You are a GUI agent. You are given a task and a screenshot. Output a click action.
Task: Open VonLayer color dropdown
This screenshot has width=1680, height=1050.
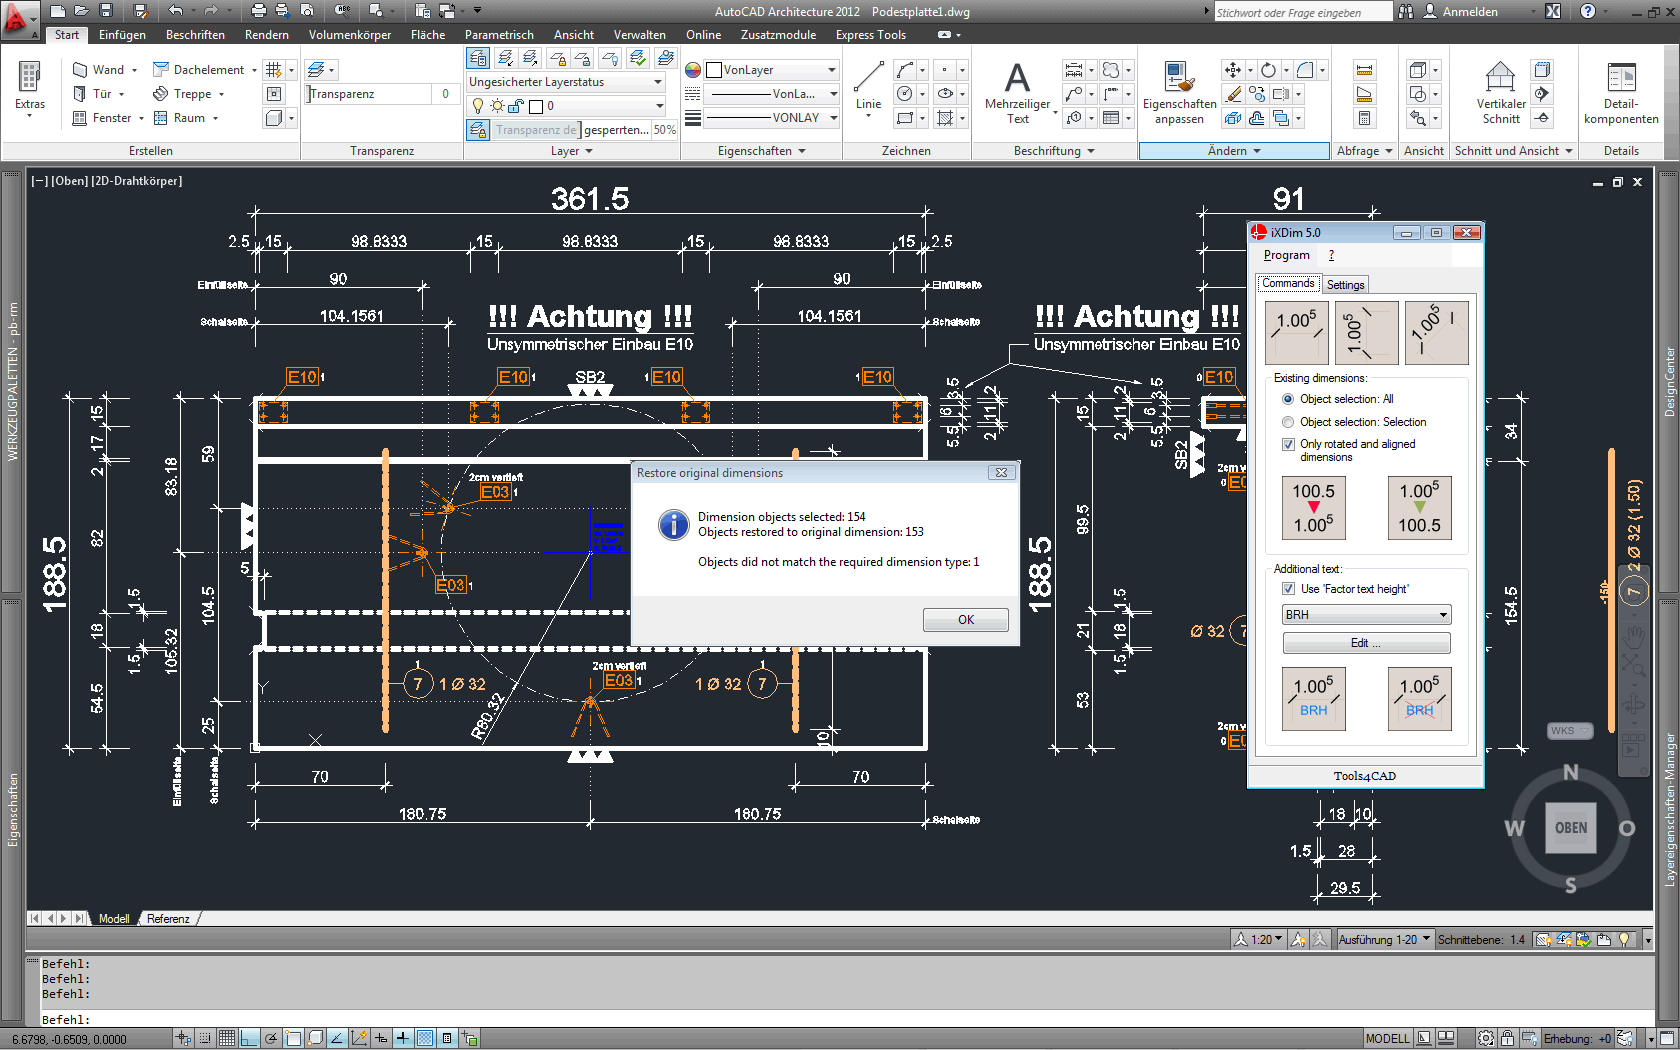pyautogui.click(x=771, y=70)
